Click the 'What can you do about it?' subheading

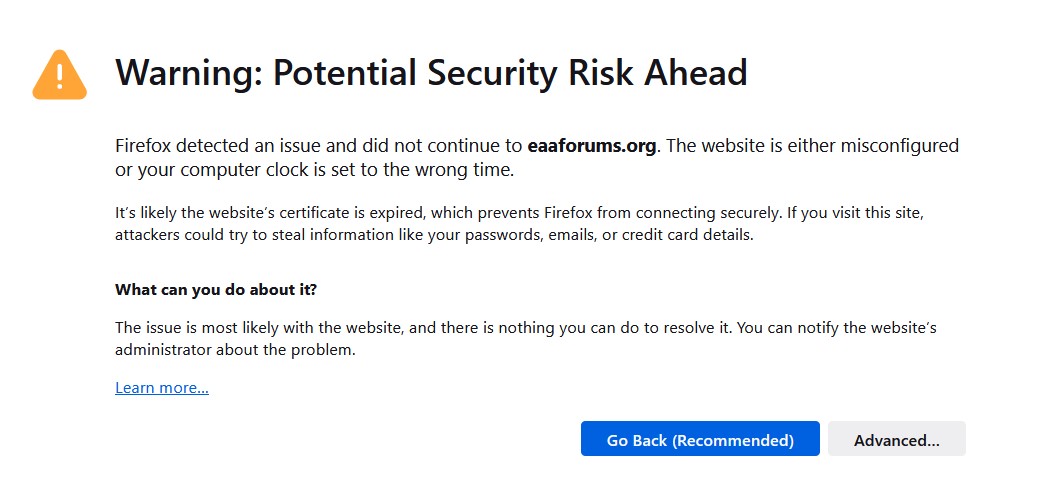(216, 290)
